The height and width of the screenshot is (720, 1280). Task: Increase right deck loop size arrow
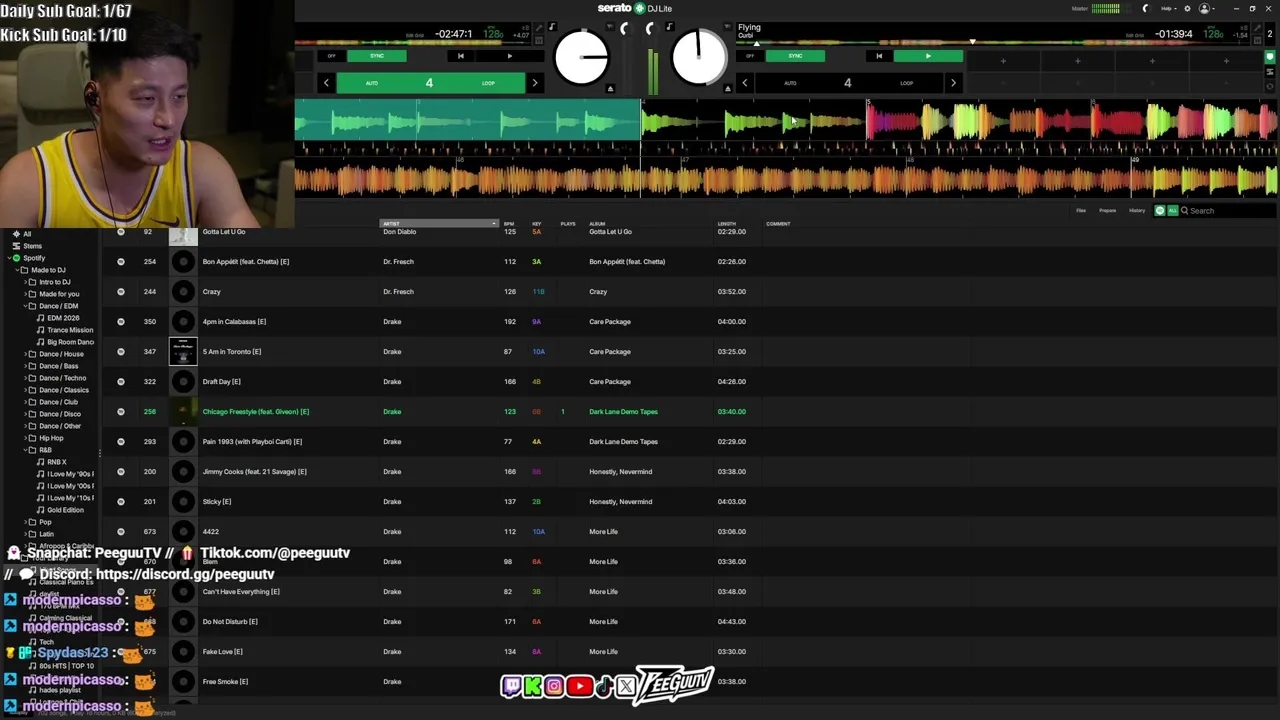pos(952,83)
